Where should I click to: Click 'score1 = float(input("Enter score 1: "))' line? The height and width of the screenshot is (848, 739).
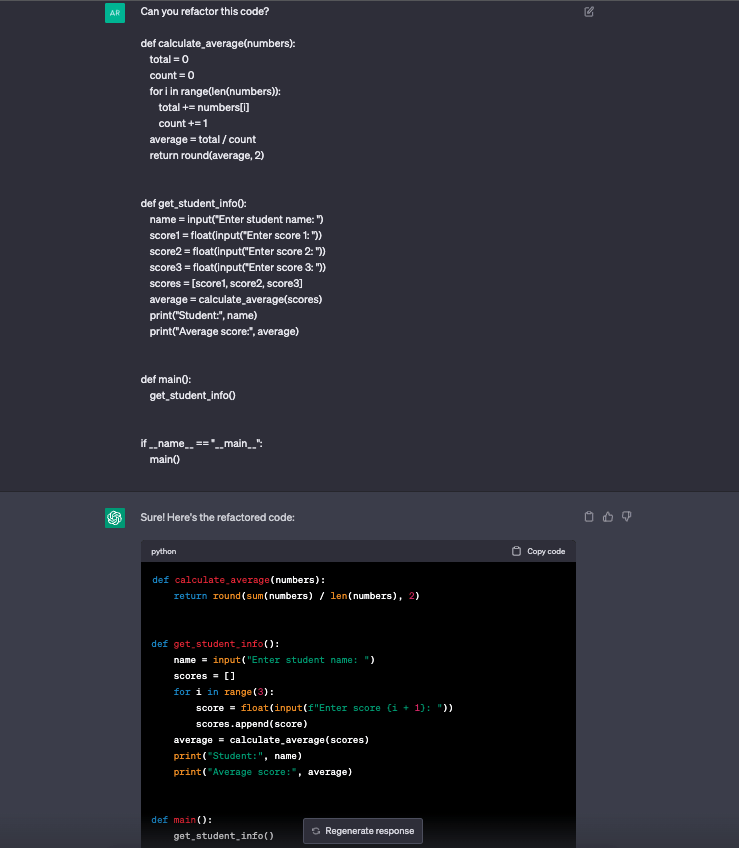point(235,235)
